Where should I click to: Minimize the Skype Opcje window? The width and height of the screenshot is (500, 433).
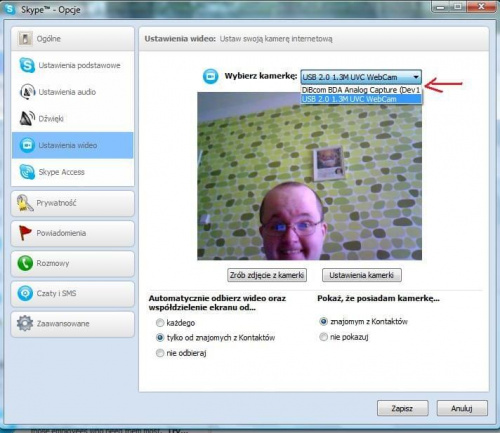pyautogui.click(x=441, y=7)
